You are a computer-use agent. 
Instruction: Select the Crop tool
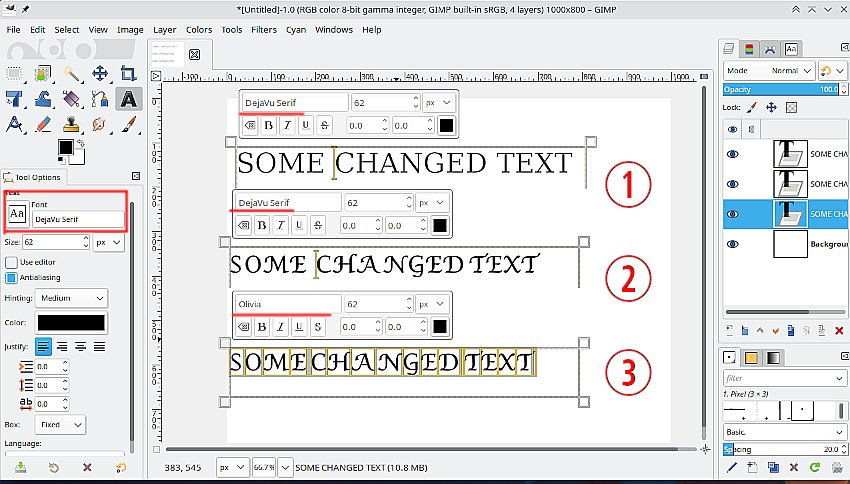[128, 73]
